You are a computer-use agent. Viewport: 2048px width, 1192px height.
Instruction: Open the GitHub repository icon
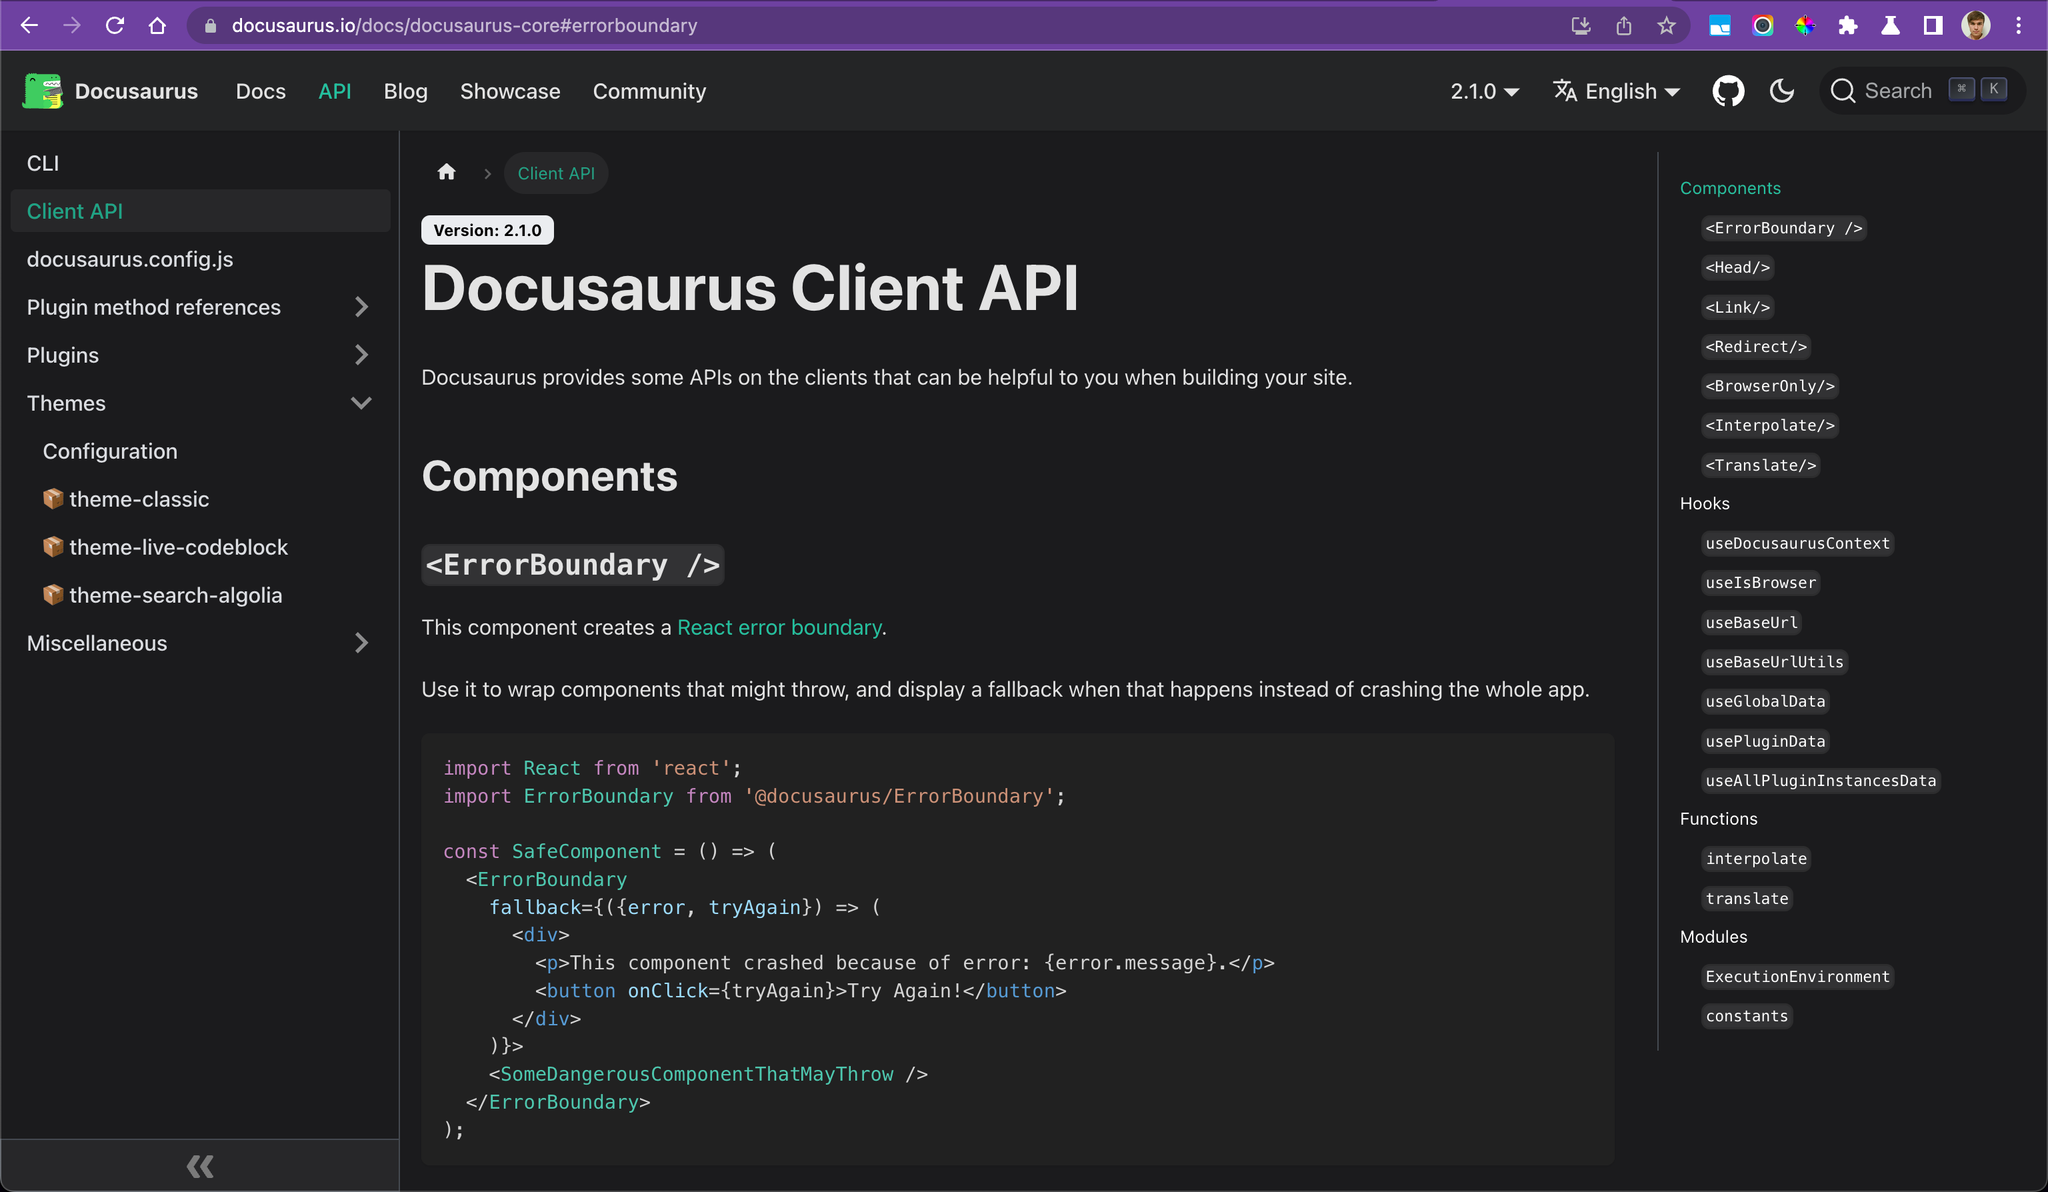[1728, 91]
